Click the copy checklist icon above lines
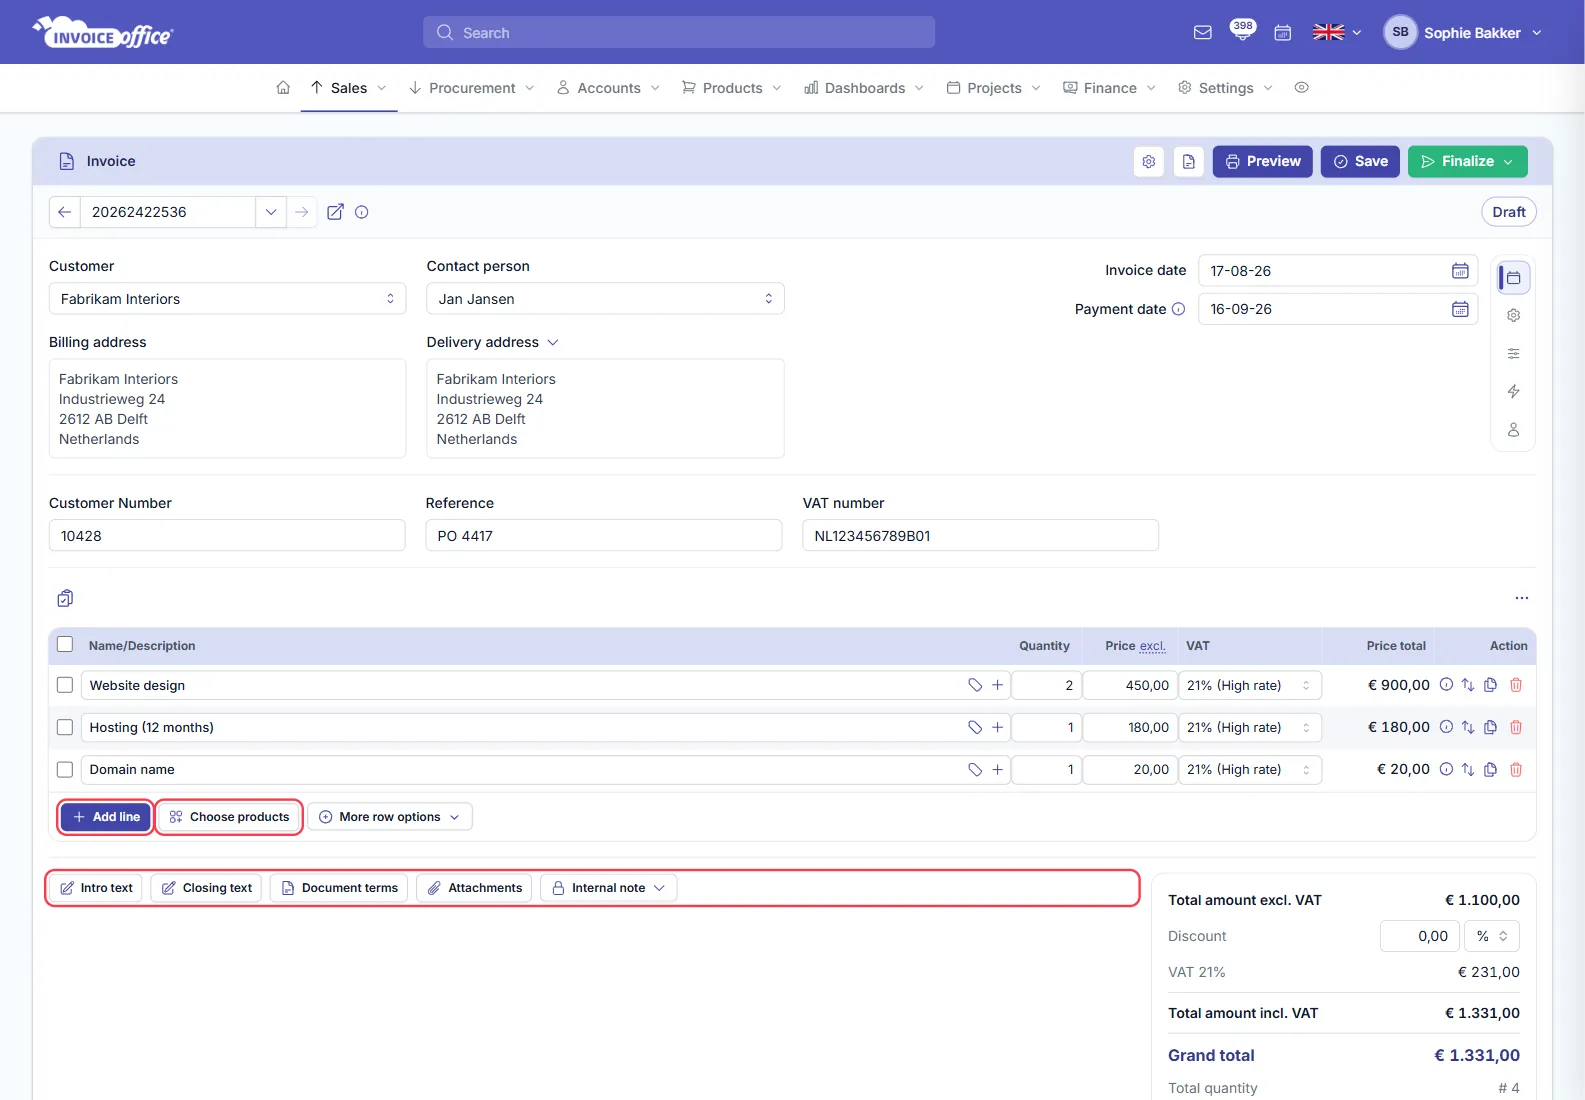1585x1100 pixels. [x=65, y=598]
